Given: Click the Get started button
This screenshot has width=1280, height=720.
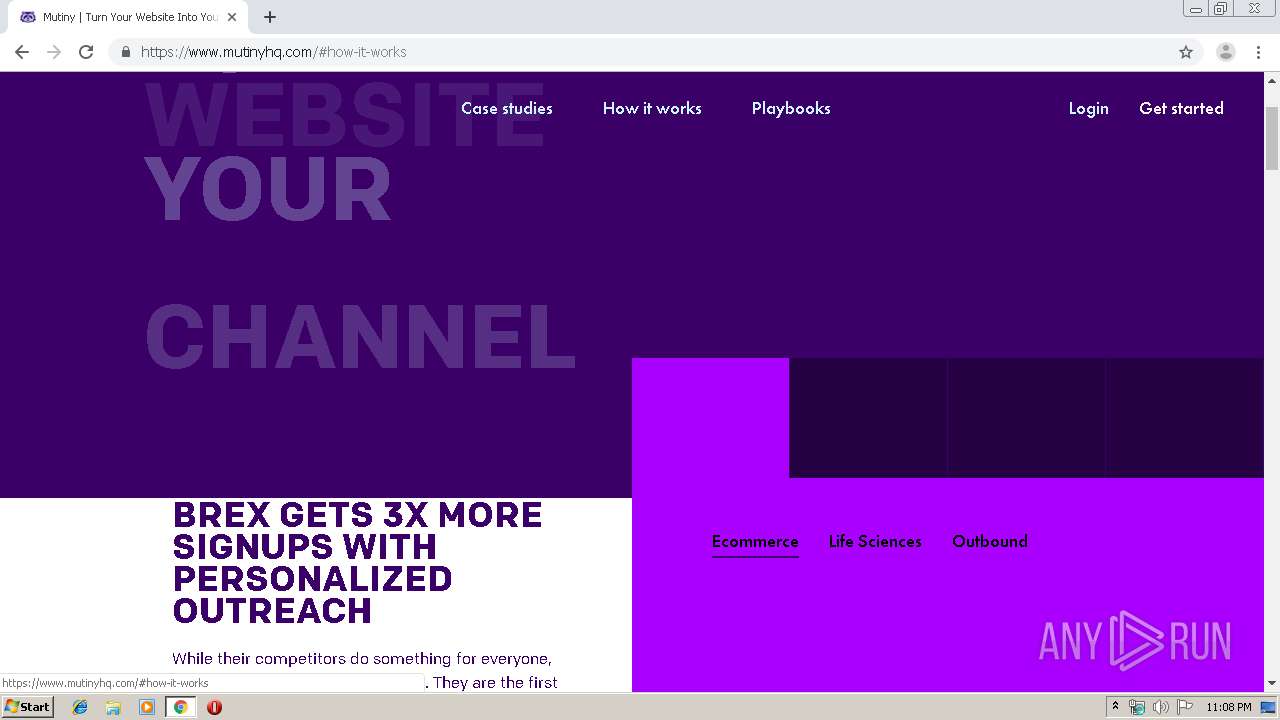Looking at the screenshot, I should (x=1181, y=108).
